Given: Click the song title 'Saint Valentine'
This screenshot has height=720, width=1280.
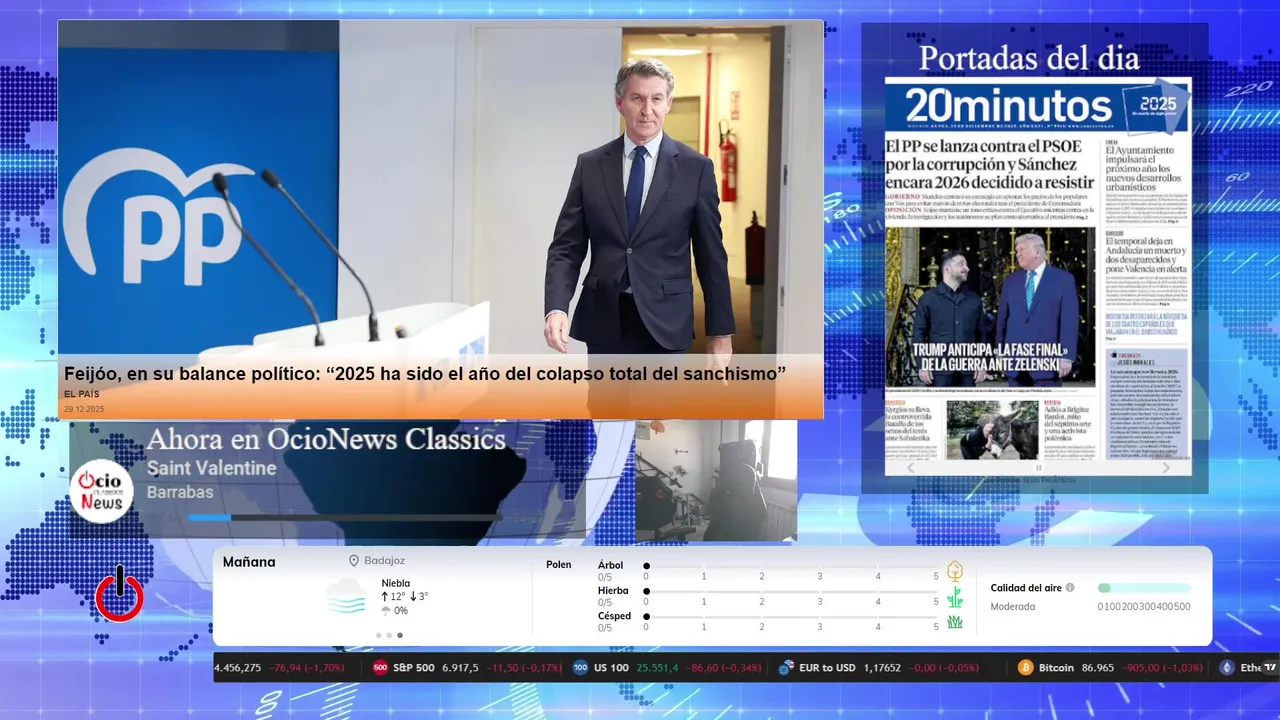Looking at the screenshot, I should click(x=211, y=468).
